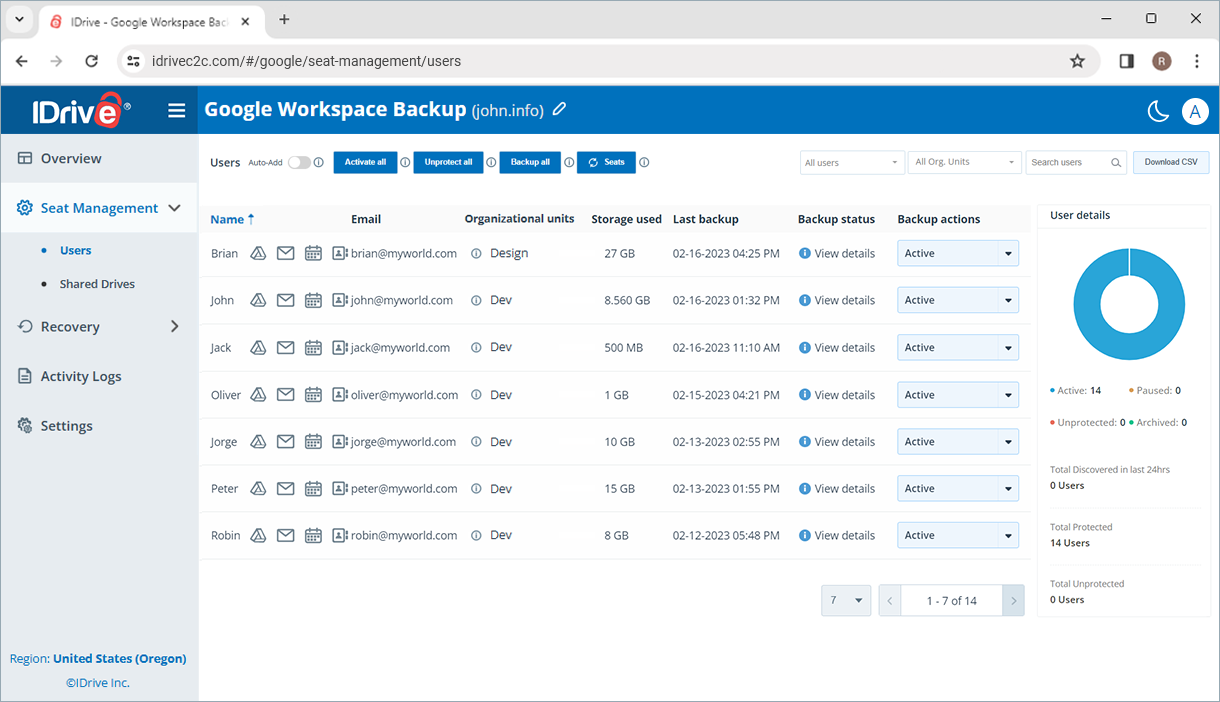Click the pencil icon to edit john.info
Viewport: 1220px width, 702px height.
(x=559, y=109)
